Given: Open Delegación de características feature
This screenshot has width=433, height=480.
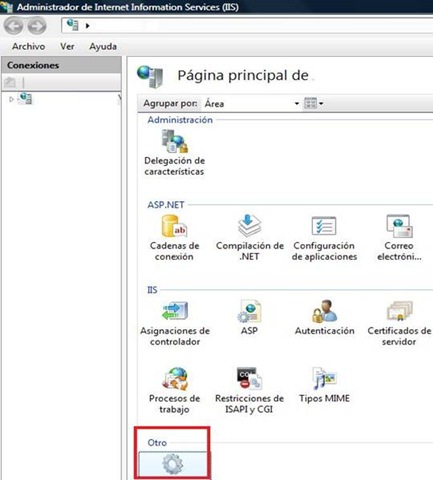Looking at the screenshot, I should point(174,153).
